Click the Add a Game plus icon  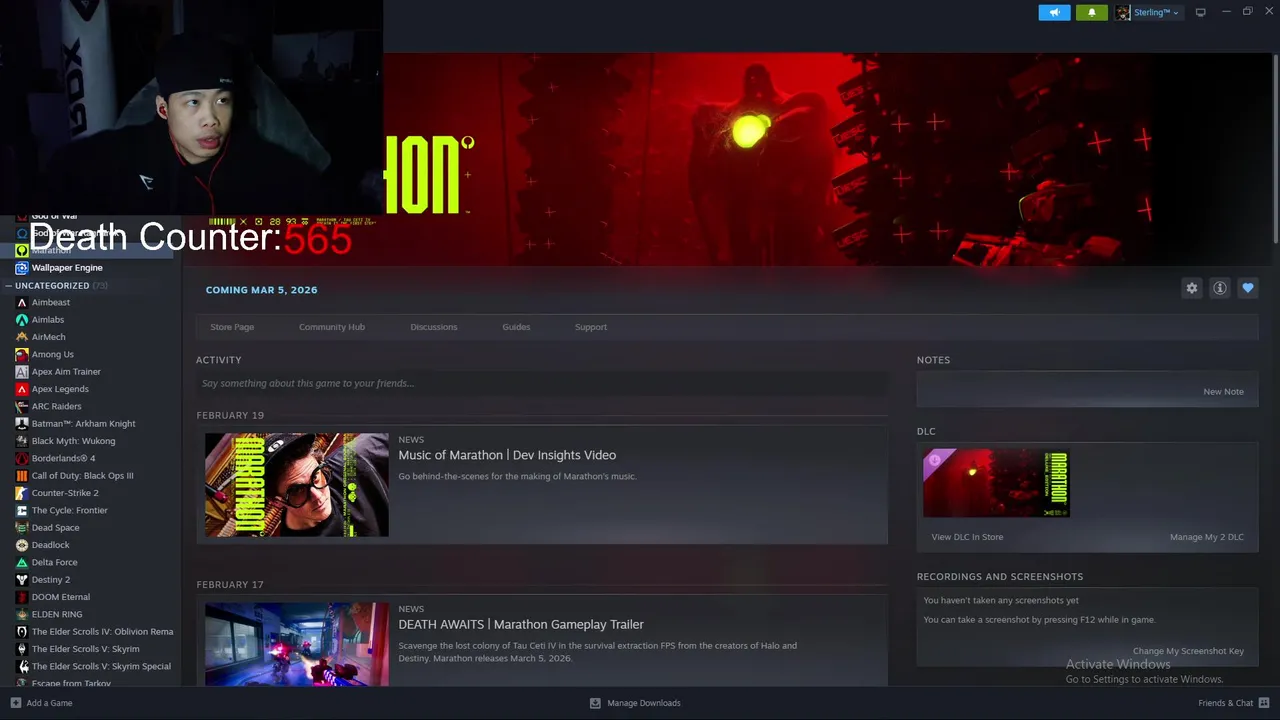(x=15, y=703)
